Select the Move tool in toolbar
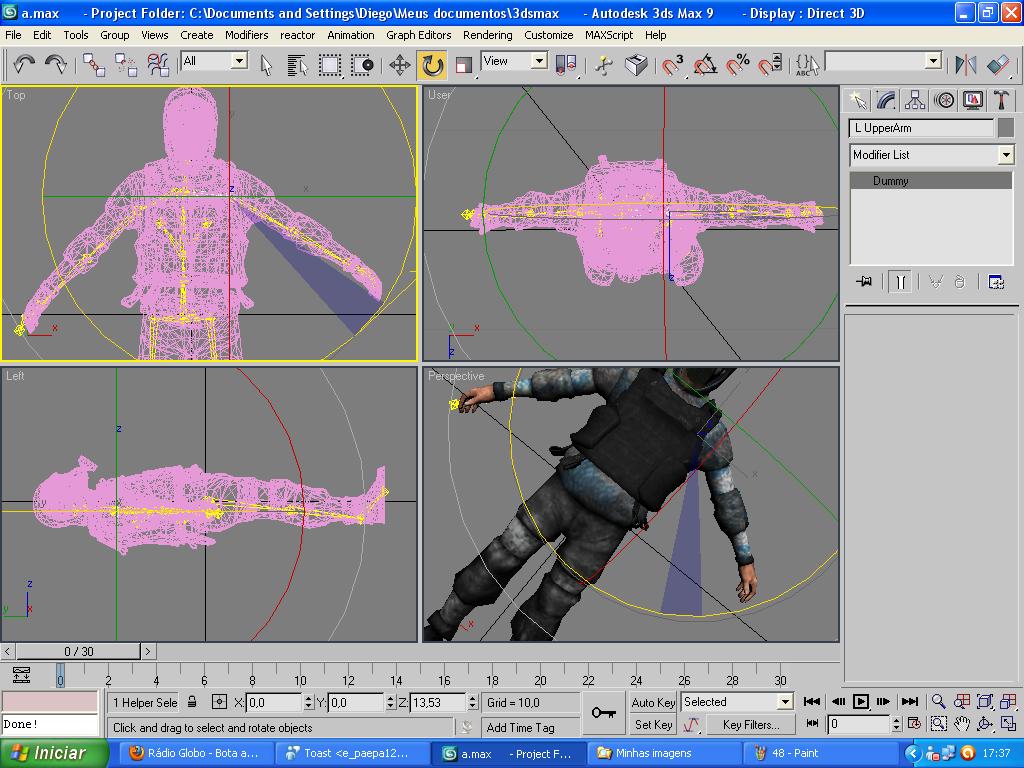 pyautogui.click(x=399, y=65)
